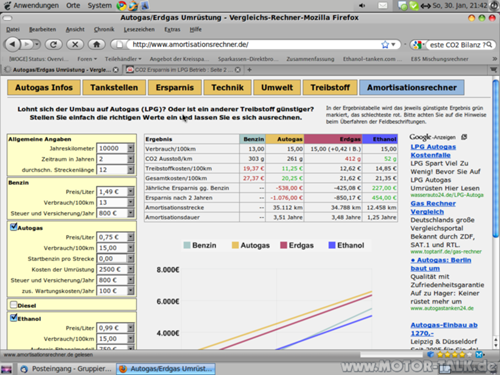Bookmark page with the star icon

[x=385, y=45]
